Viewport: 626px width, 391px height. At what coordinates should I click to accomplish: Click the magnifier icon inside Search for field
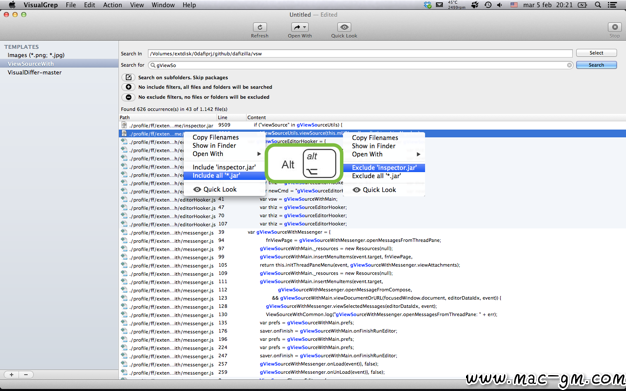[153, 65]
